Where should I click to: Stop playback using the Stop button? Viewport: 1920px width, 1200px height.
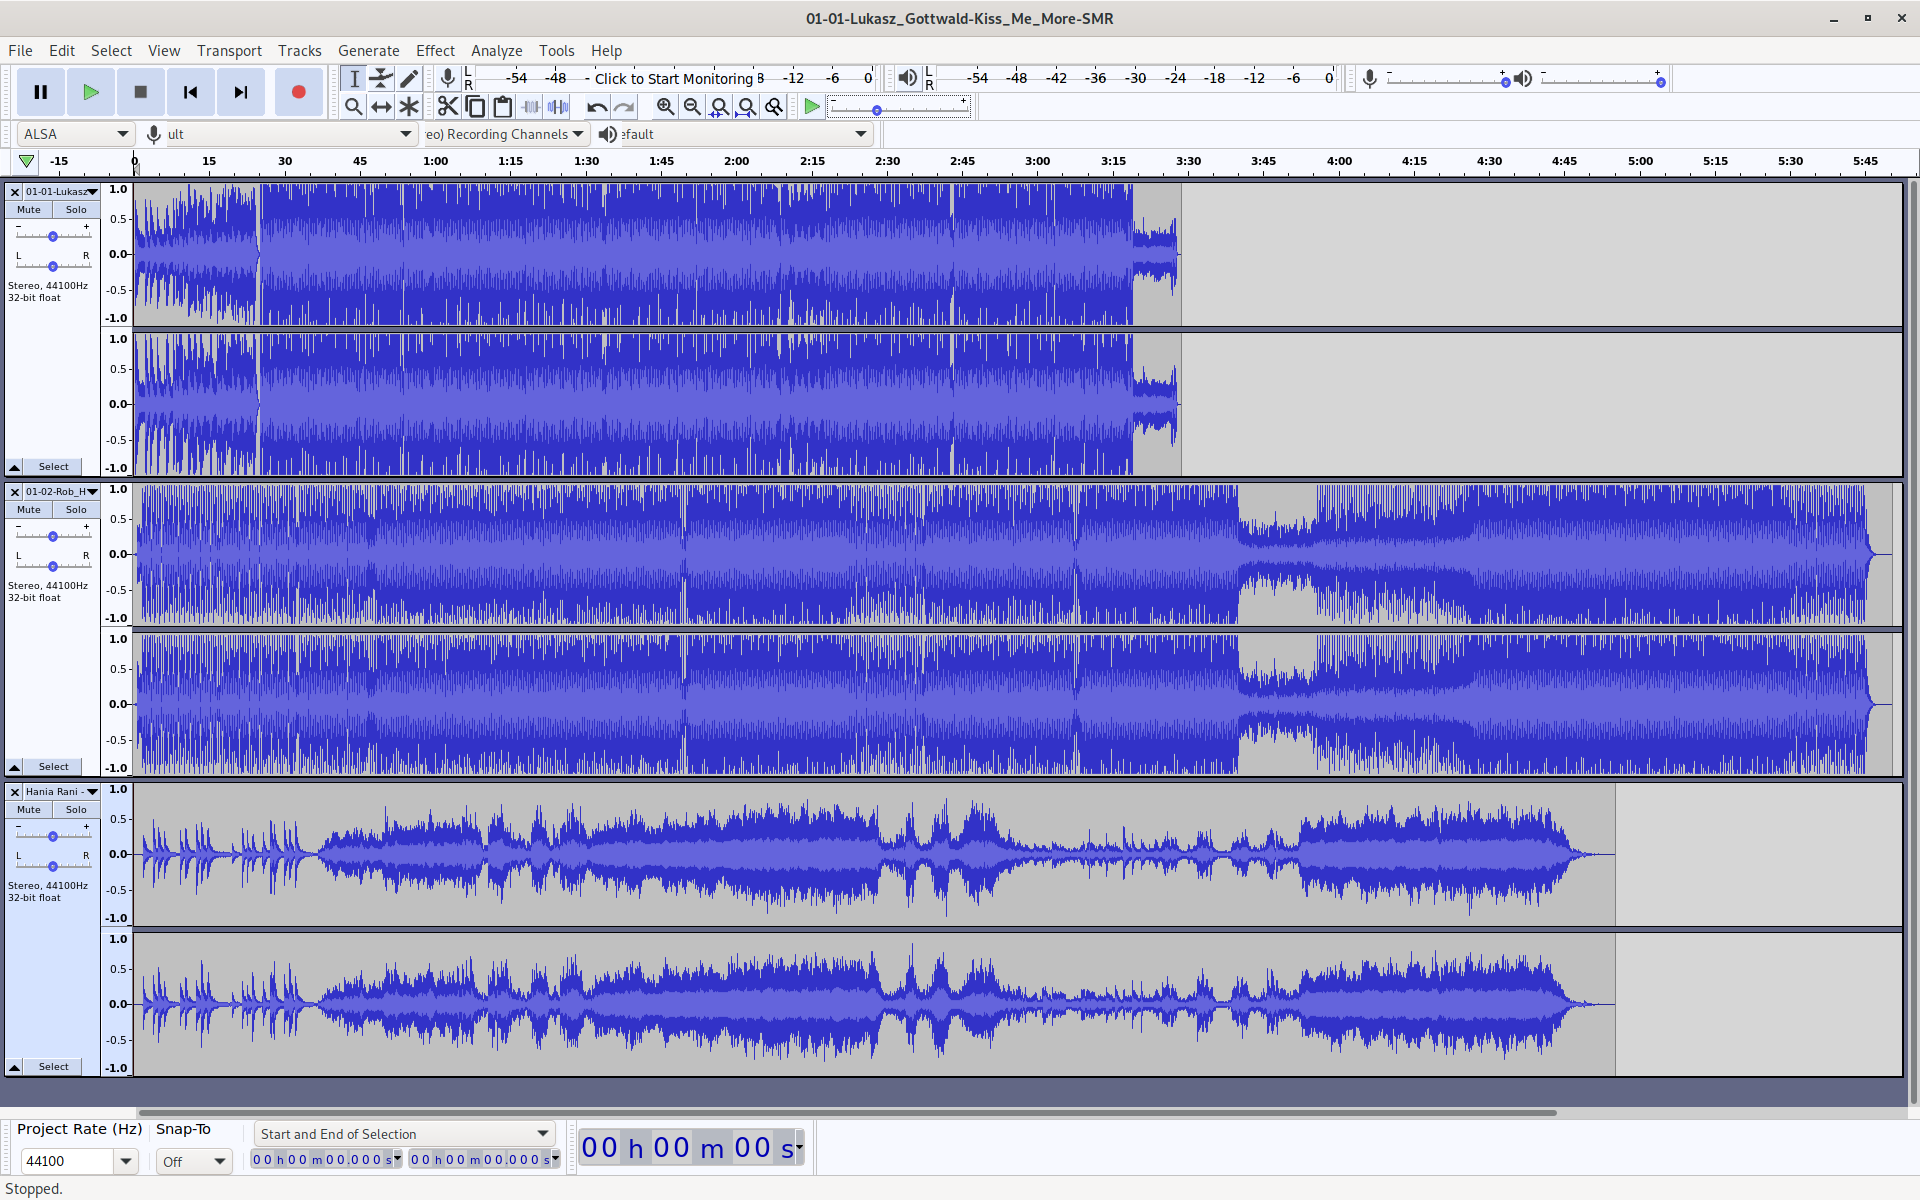click(x=141, y=92)
